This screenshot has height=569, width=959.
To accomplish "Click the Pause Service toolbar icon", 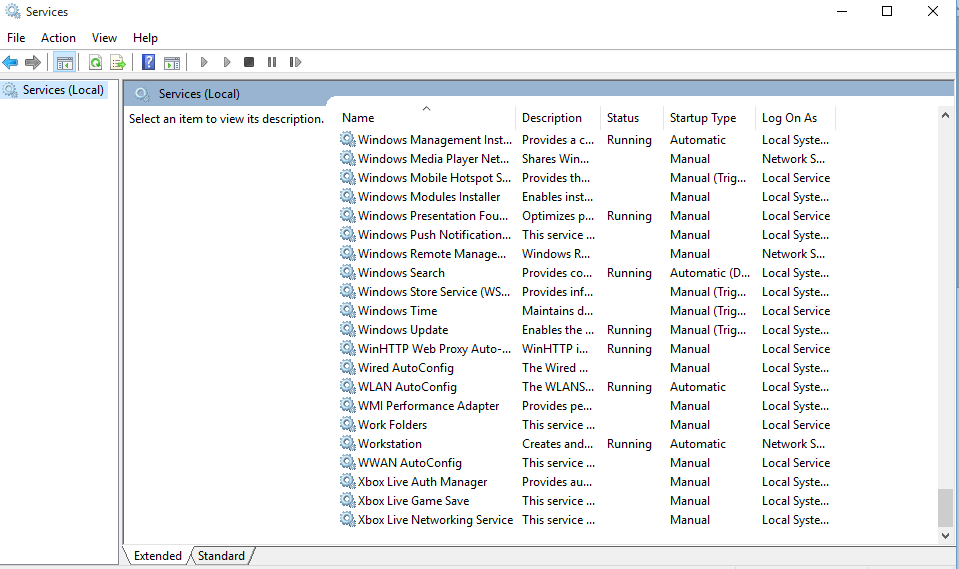I will pyautogui.click(x=272, y=62).
